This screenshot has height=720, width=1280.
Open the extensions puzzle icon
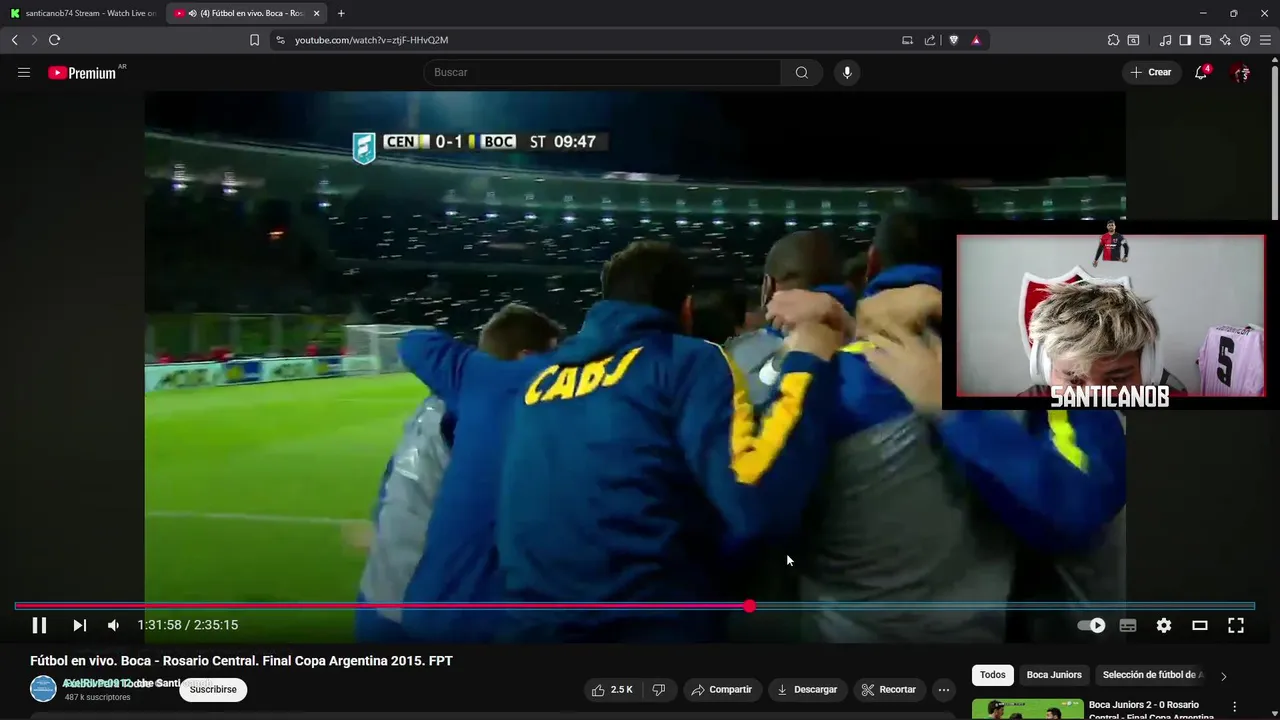(1113, 40)
